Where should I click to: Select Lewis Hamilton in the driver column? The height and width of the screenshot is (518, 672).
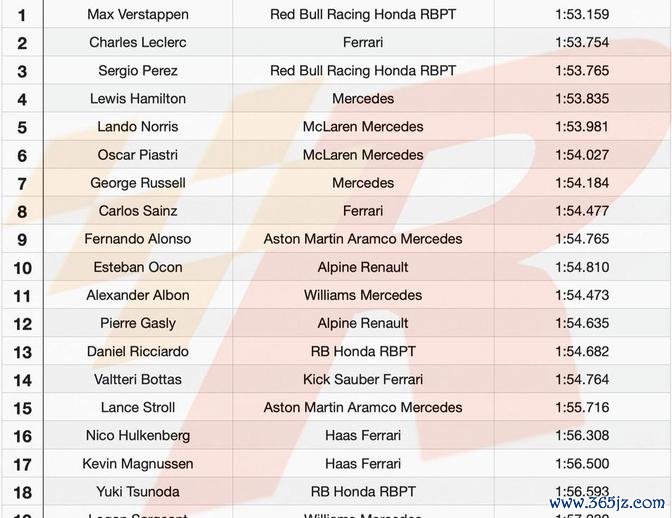[x=138, y=99]
